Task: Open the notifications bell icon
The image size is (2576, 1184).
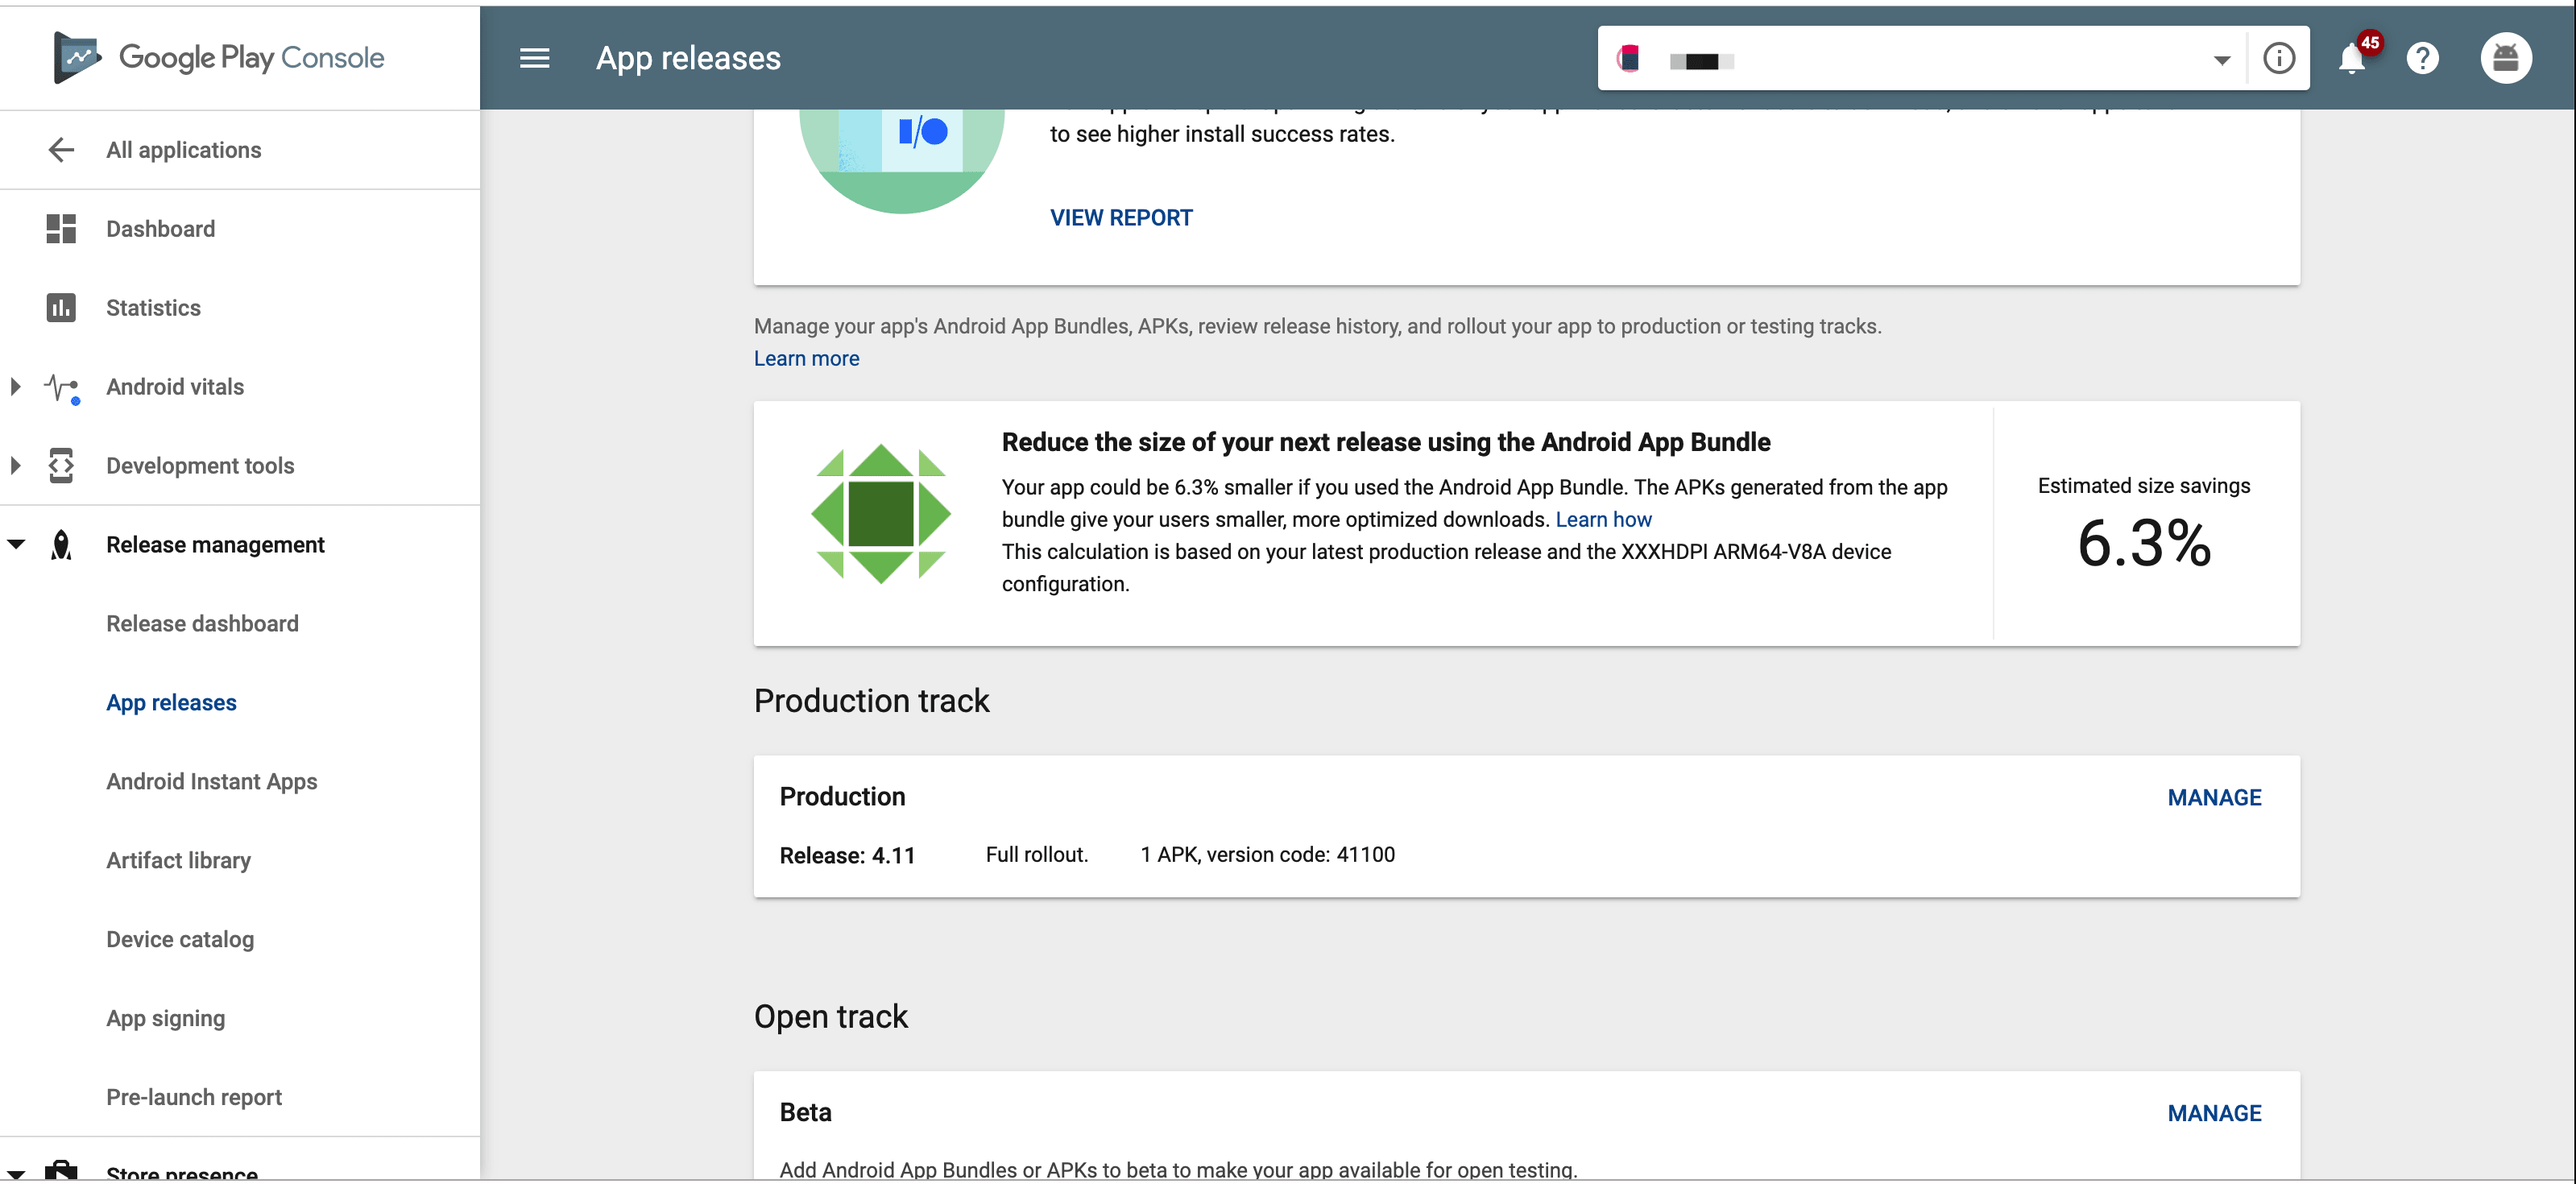Action: pyautogui.click(x=2351, y=59)
